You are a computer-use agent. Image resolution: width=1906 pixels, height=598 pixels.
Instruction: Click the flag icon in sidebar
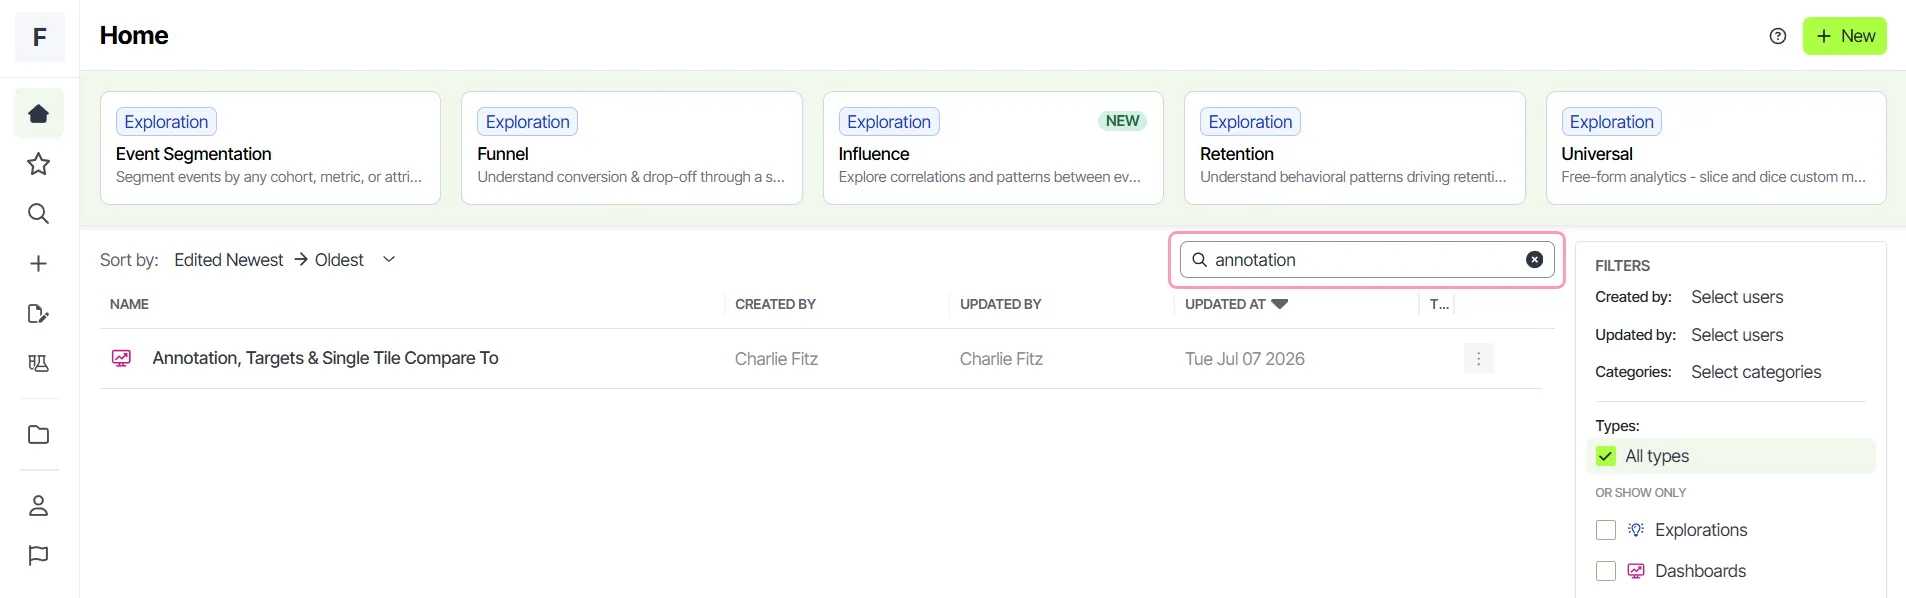pyautogui.click(x=39, y=555)
